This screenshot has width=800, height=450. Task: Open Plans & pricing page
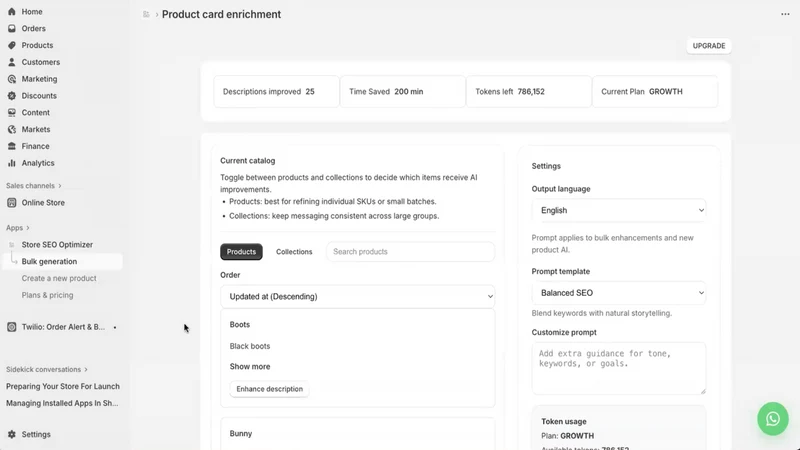(x=47, y=295)
